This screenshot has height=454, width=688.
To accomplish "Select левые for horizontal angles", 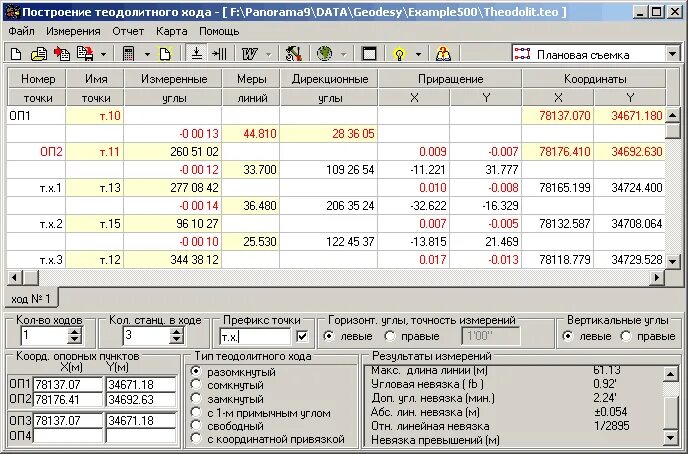I will [x=328, y=336].
